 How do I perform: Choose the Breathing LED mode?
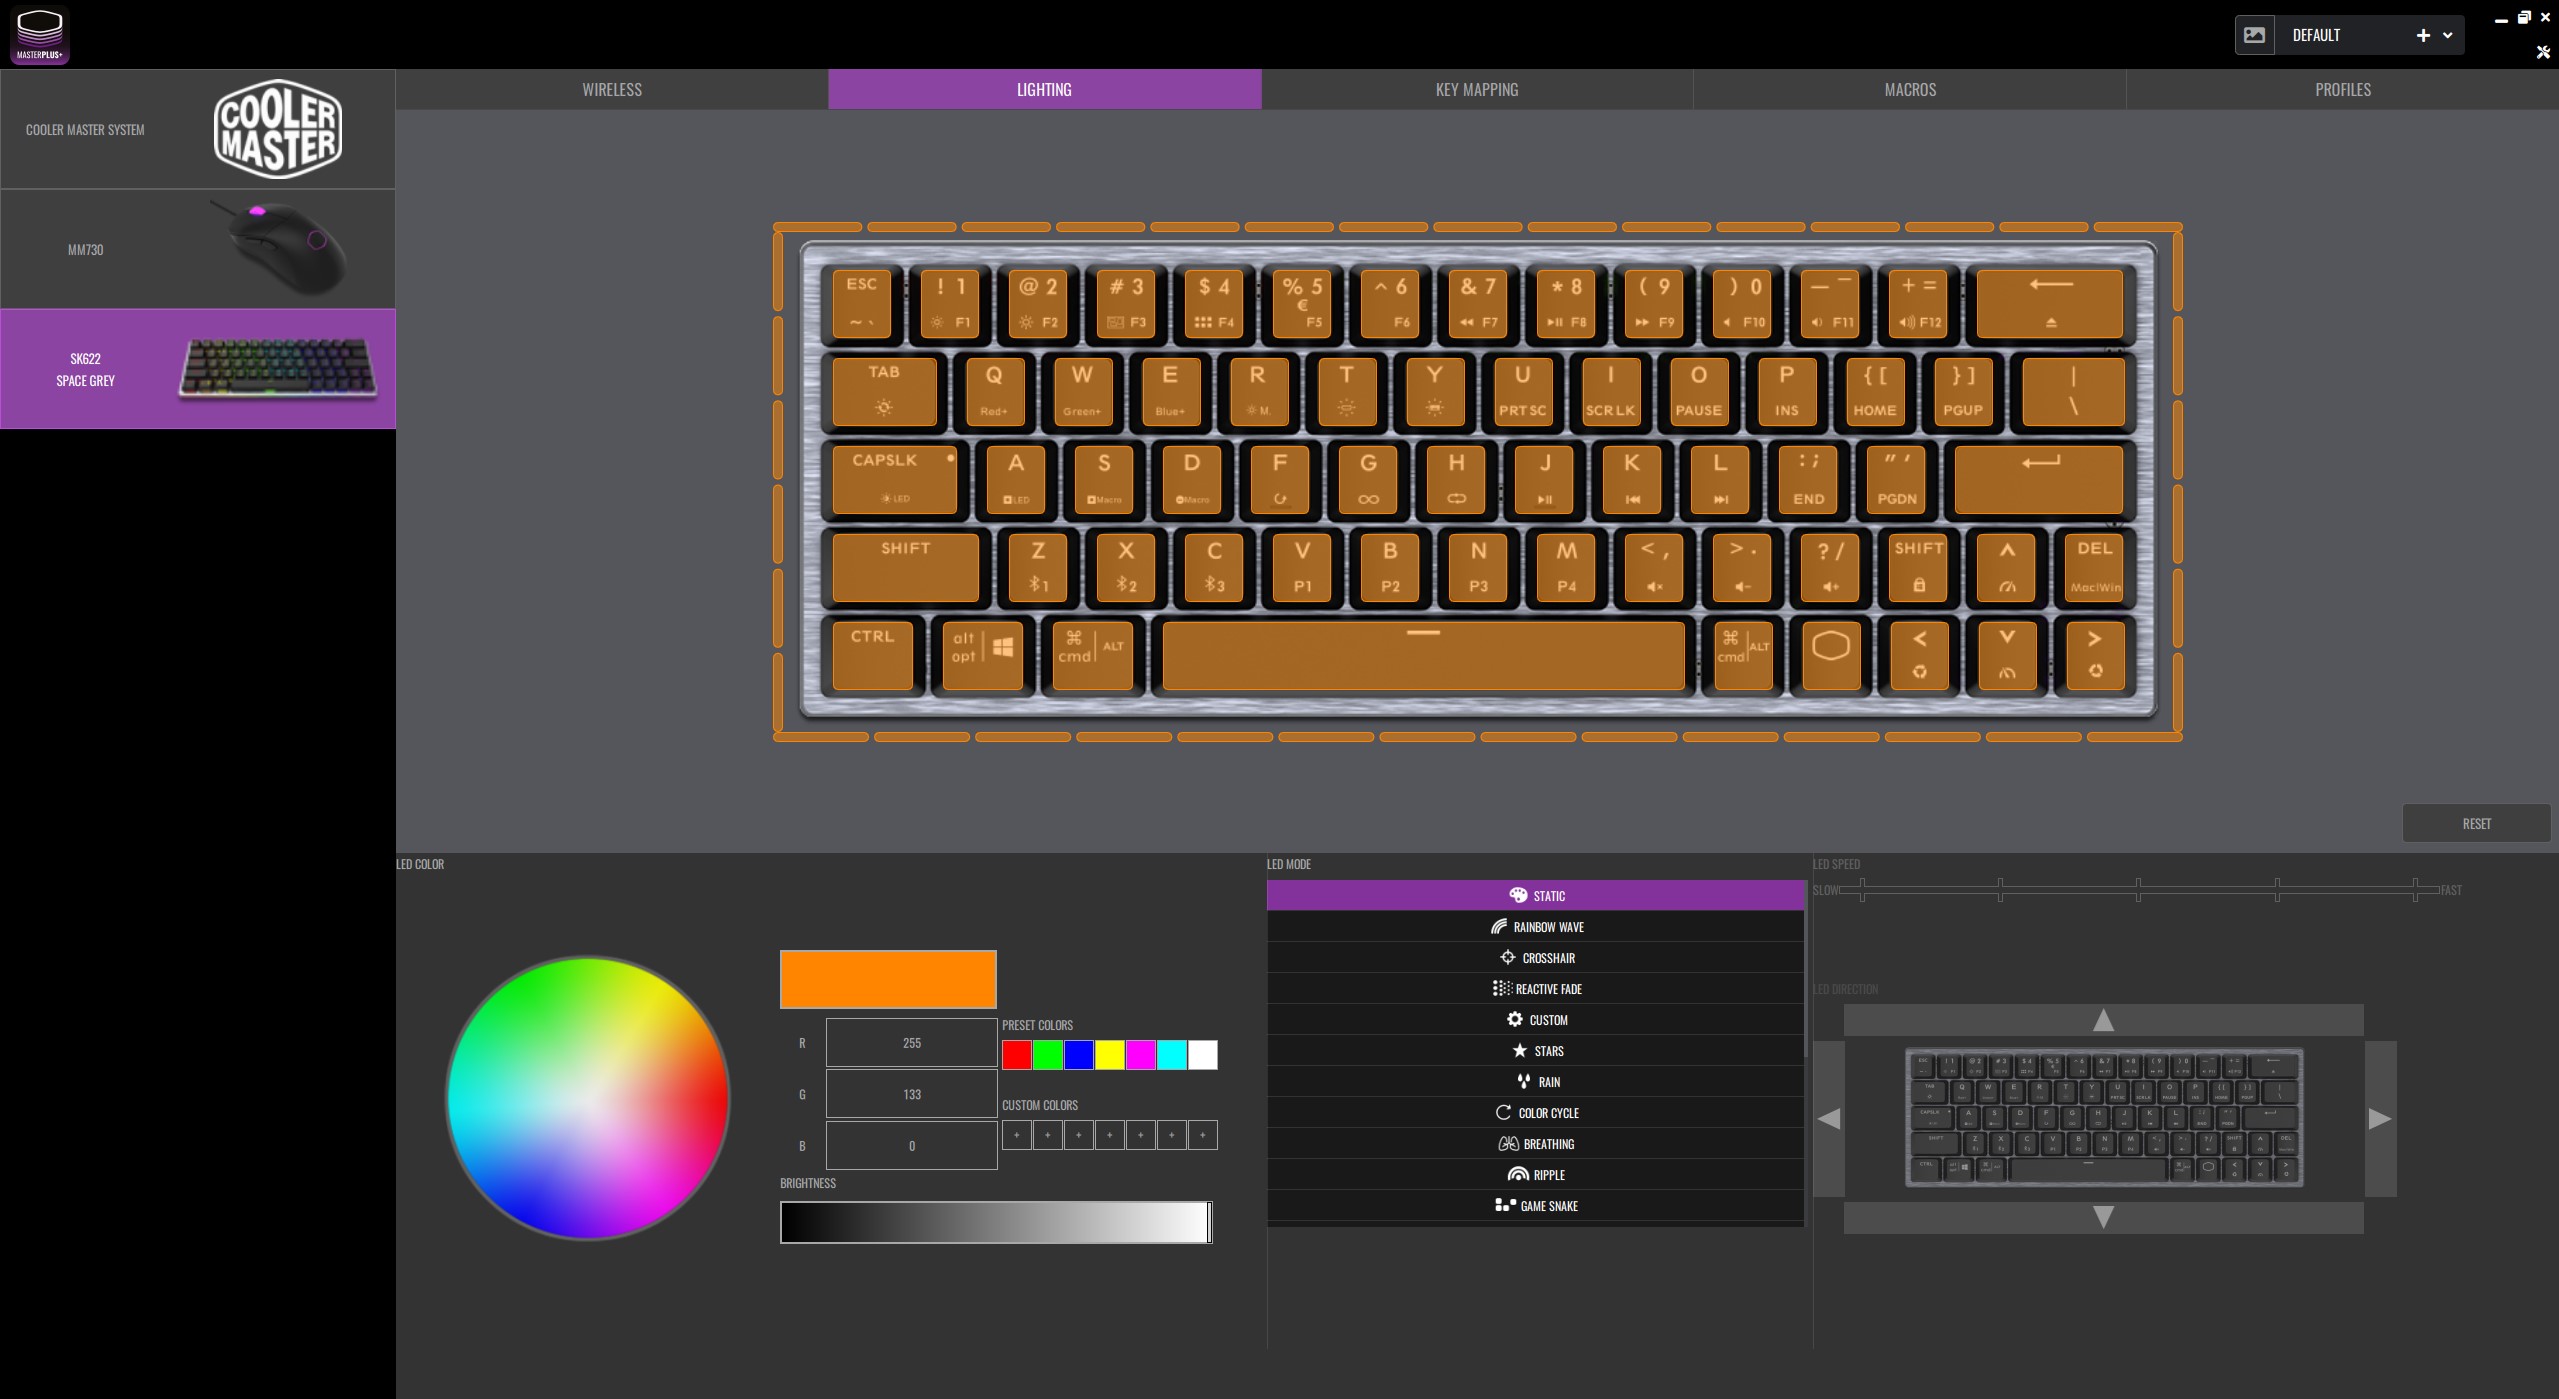point(1535,1144)
